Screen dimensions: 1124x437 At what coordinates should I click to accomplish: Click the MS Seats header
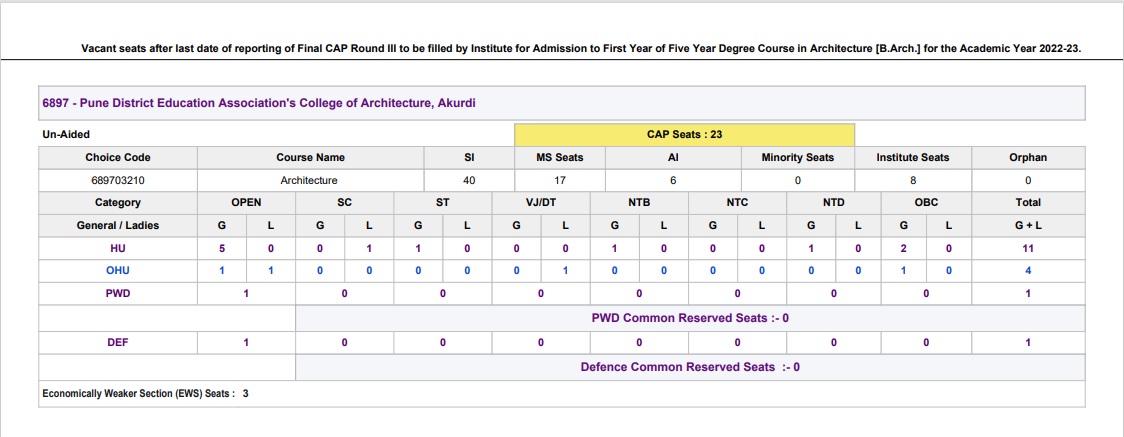pos(560,158)
